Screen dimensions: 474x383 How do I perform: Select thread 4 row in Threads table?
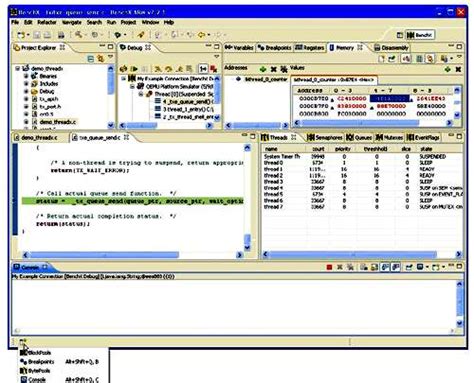pyautogui.click(x=362, y=188)
